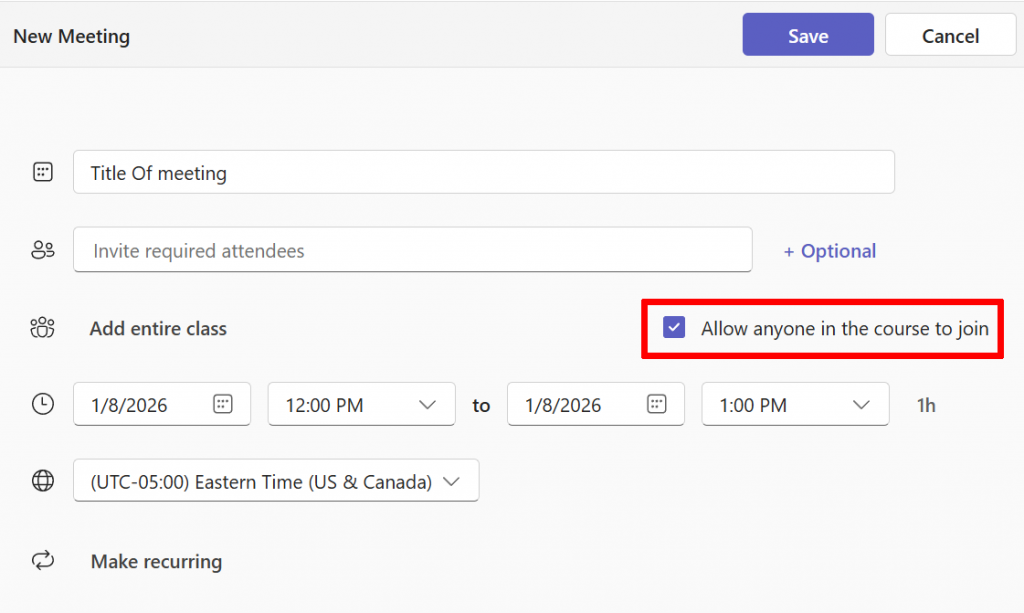Screen dimensions: 1024x613
Task: Select Add entire class
Action: tap(158, 328)
